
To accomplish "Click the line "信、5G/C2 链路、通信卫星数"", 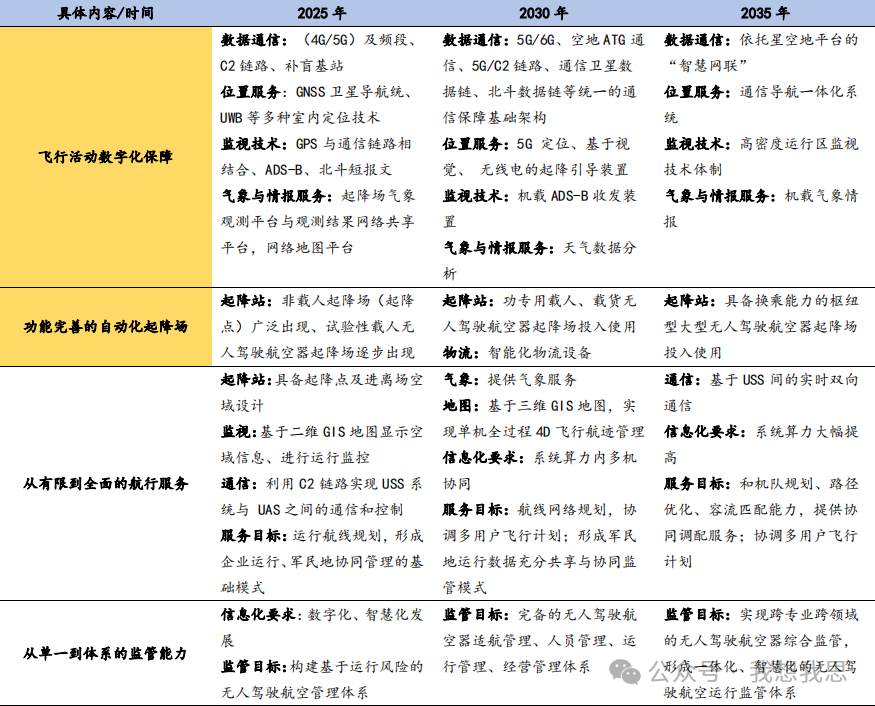I will (x=537, y=66).
